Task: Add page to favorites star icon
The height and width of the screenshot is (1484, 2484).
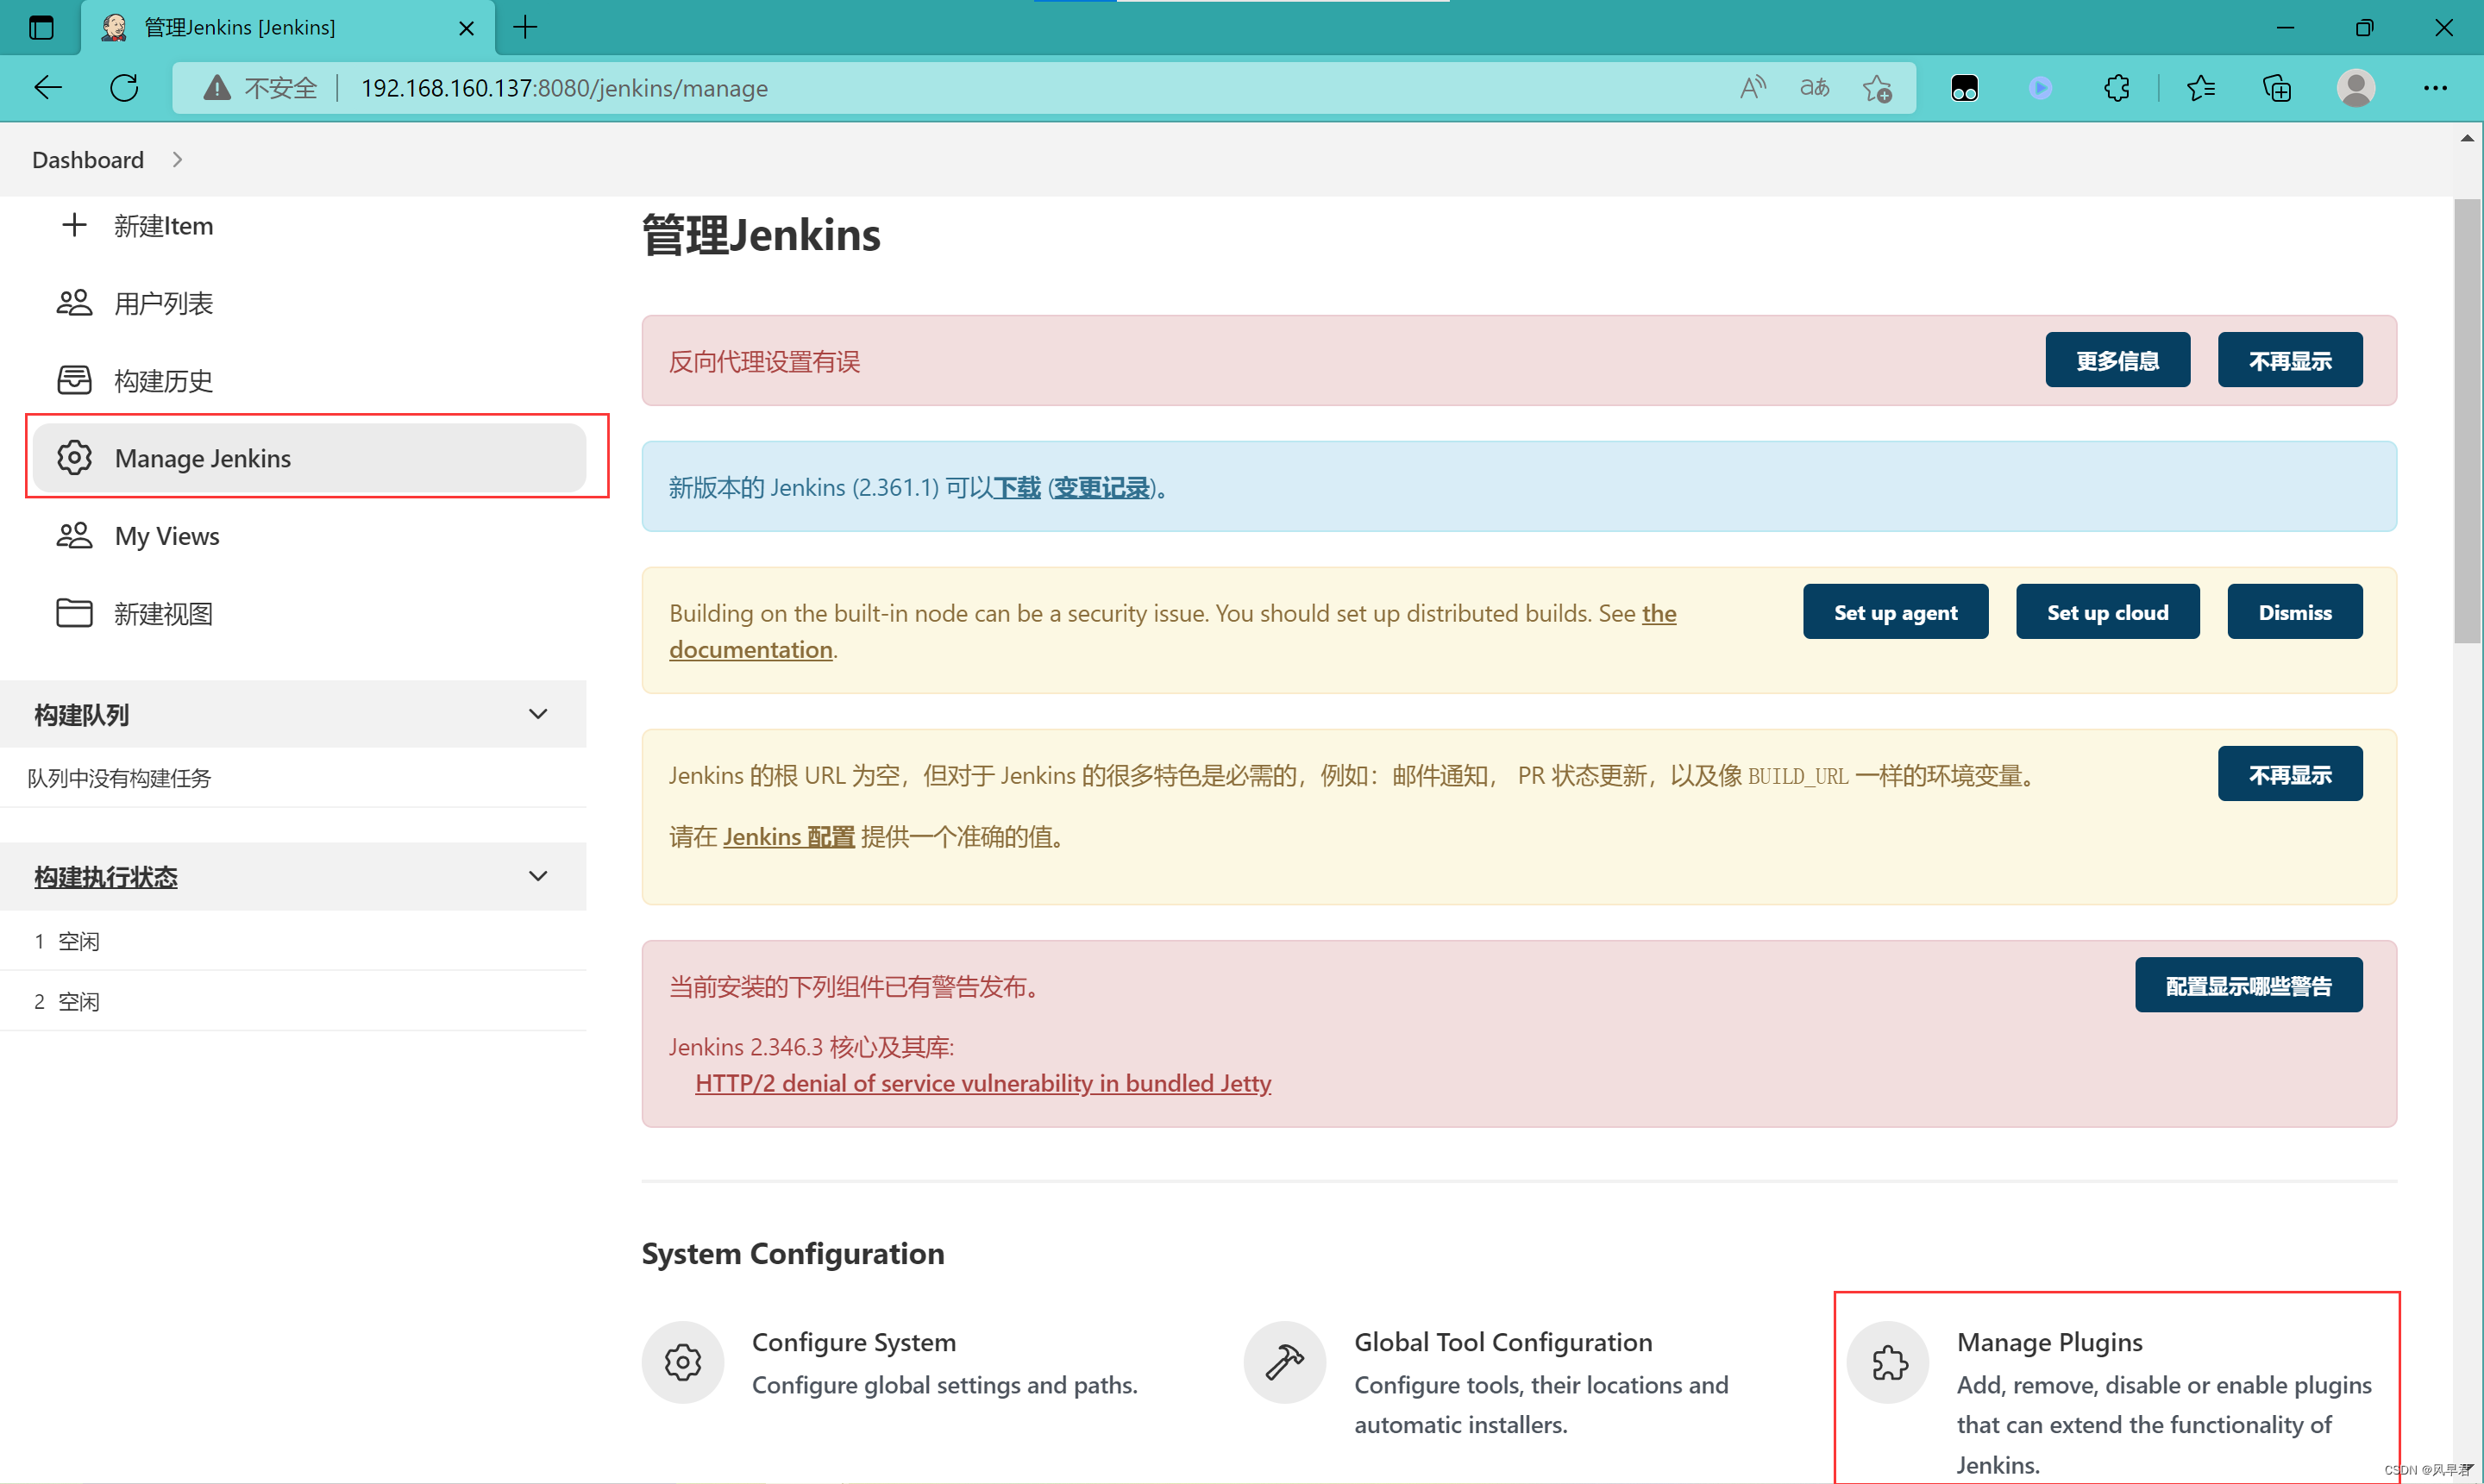Action: pos(1877,88)
